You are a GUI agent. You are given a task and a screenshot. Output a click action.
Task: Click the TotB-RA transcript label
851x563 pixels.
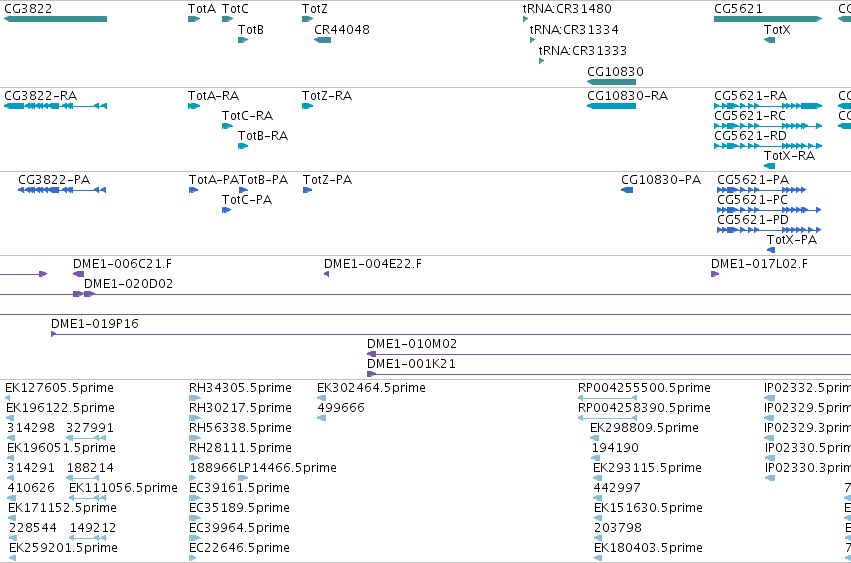pyautogui.click(x=263, y=136)
